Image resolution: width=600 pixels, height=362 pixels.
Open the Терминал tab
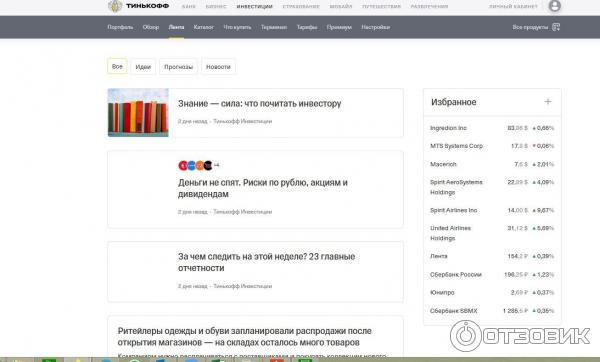[x=274, y=27]
